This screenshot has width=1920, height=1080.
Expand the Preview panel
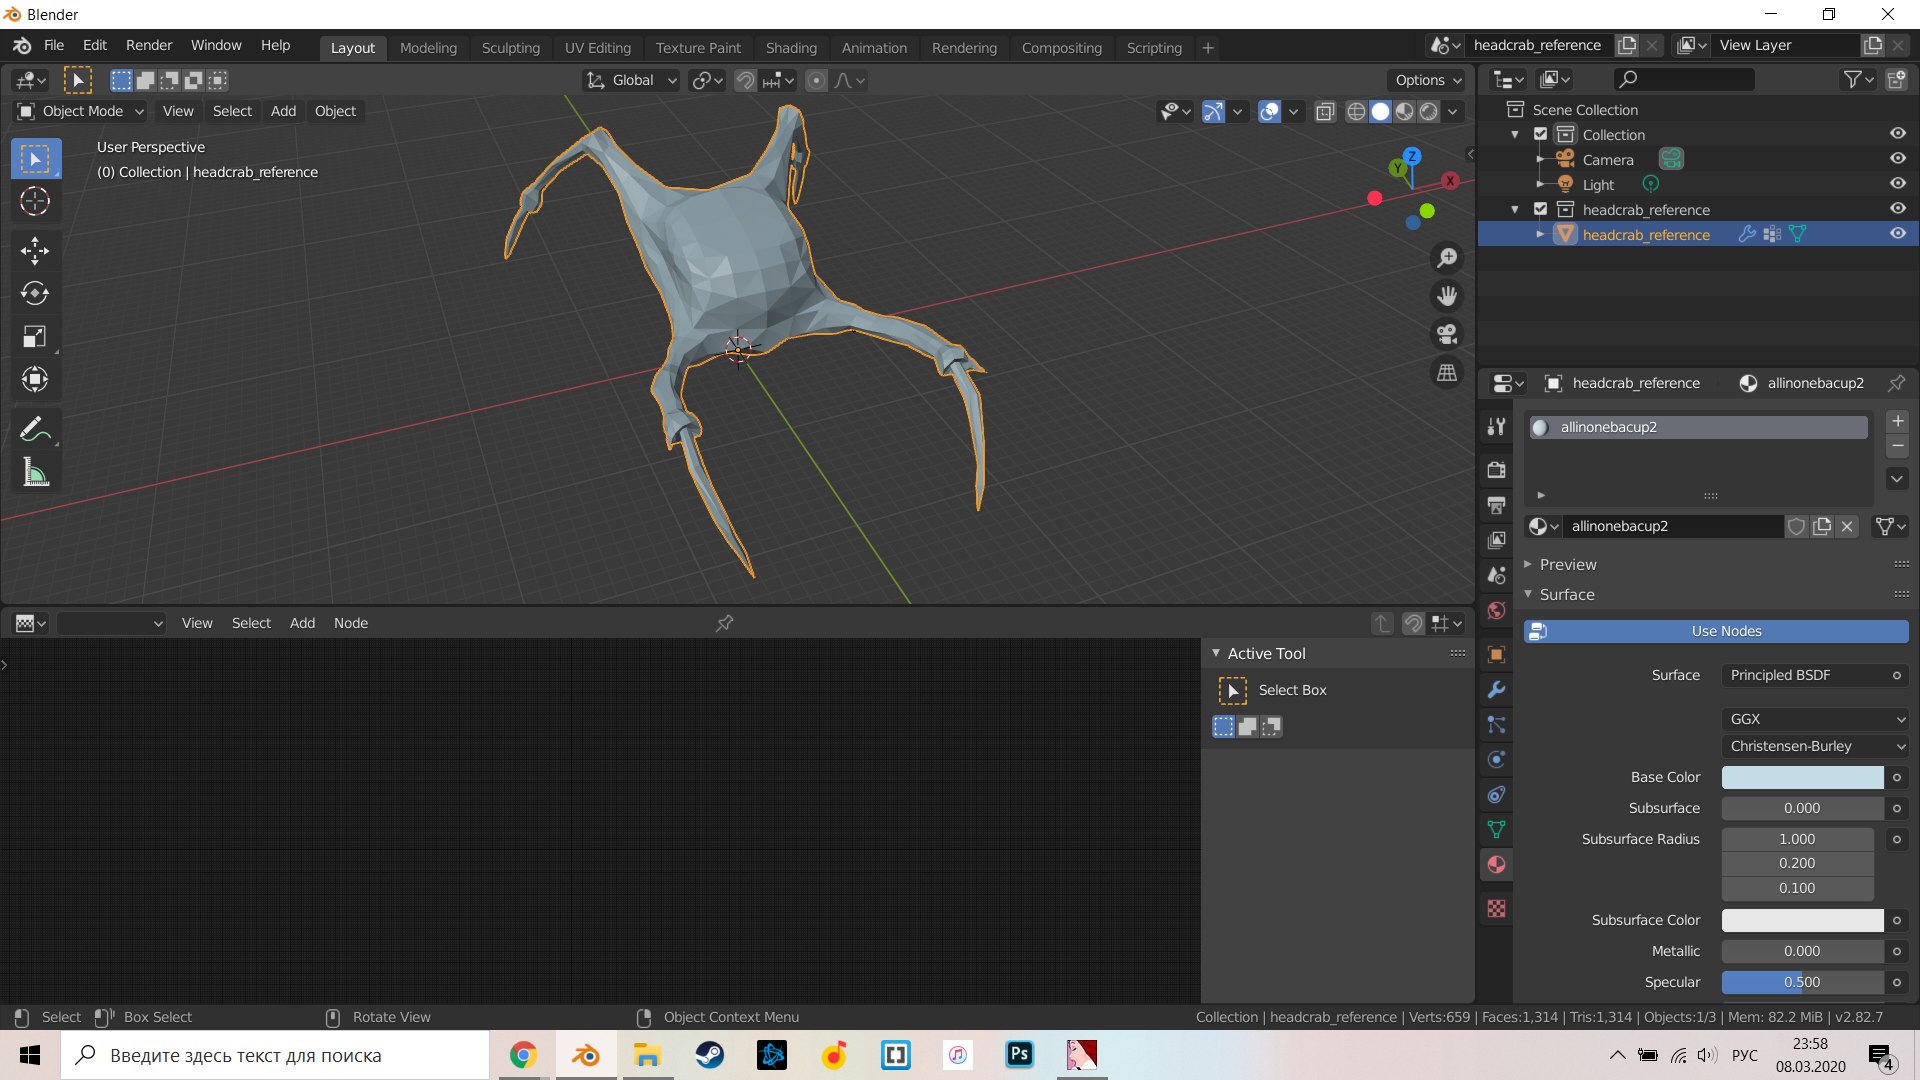[1568, 564]
